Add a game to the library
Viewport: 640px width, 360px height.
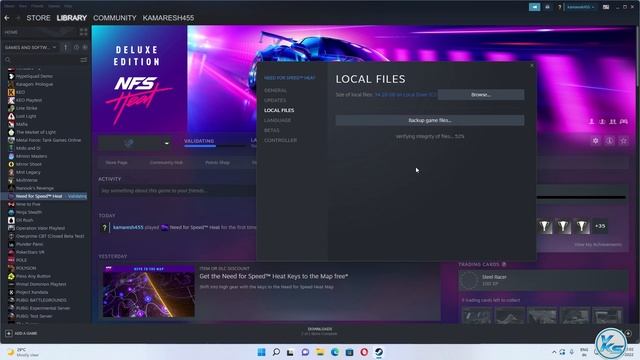21,333
